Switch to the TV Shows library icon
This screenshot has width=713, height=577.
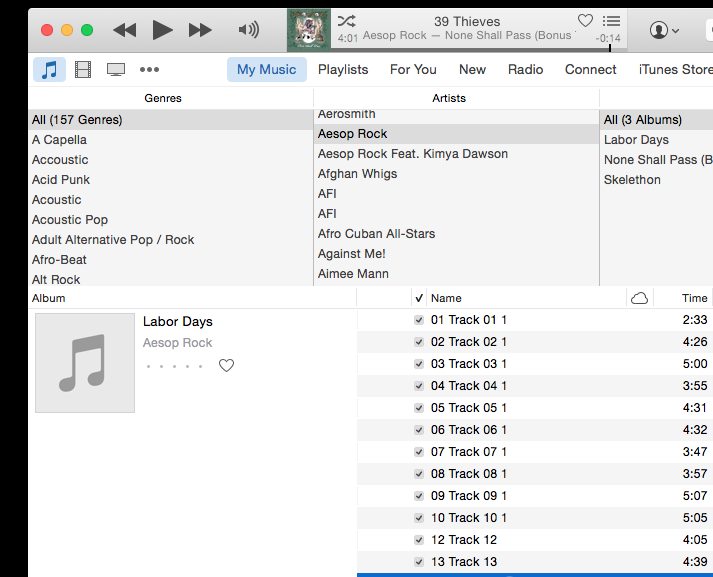[x=116, y=70]
